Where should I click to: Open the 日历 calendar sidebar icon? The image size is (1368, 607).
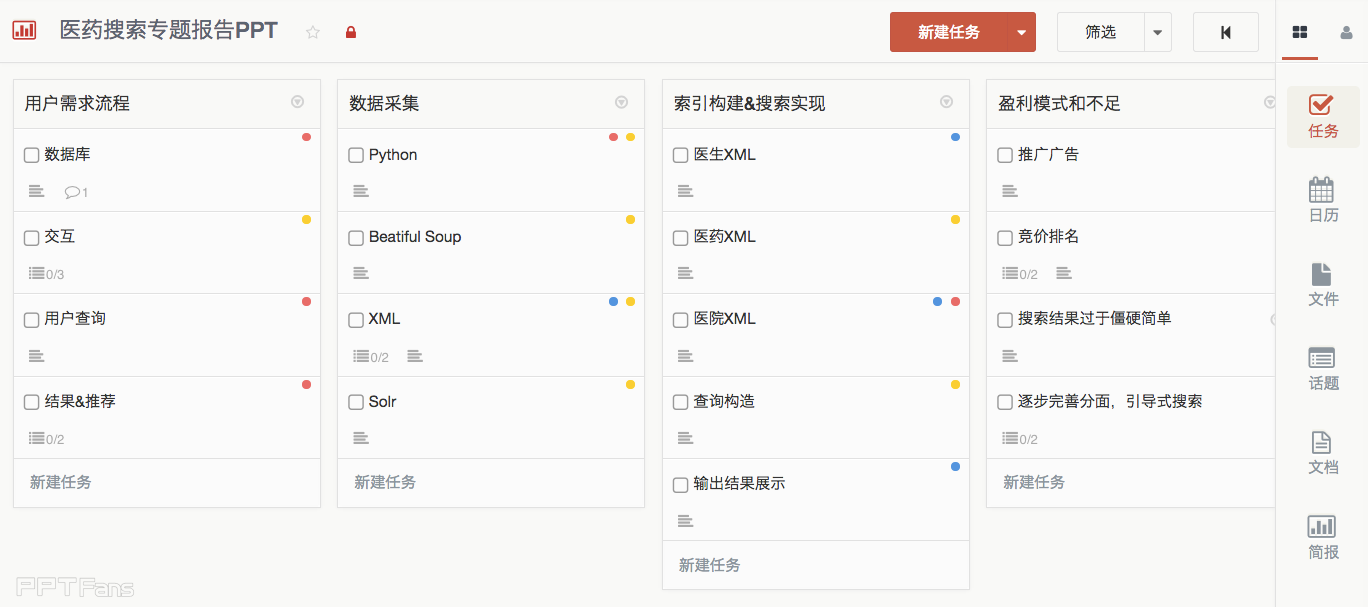1322,200
